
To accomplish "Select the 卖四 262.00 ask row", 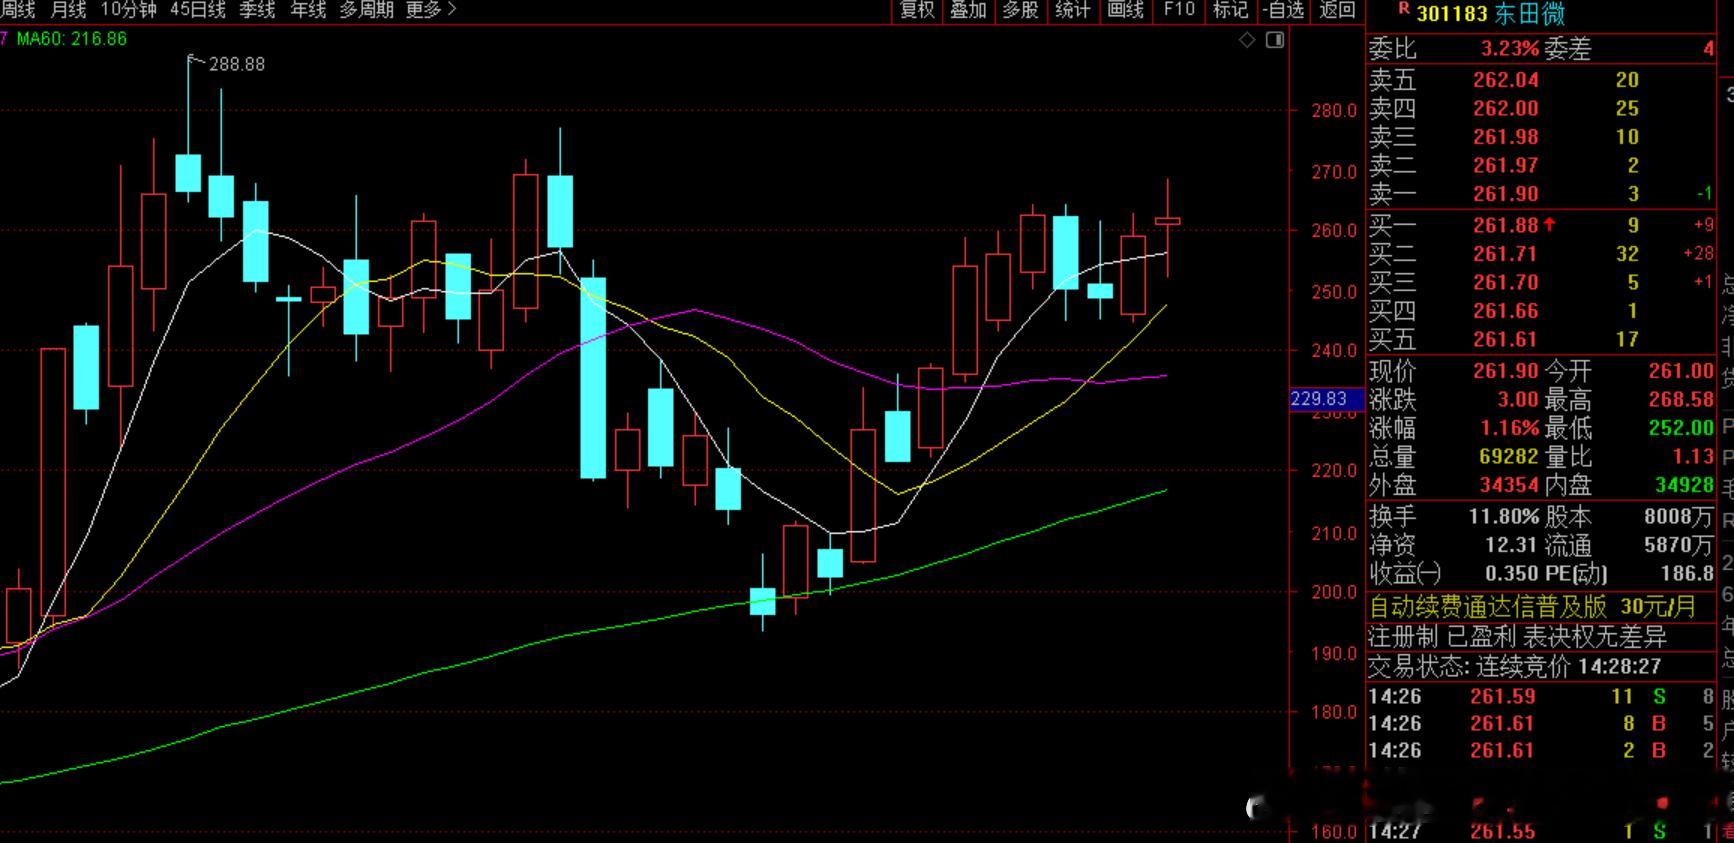I will pos(1540,108).
